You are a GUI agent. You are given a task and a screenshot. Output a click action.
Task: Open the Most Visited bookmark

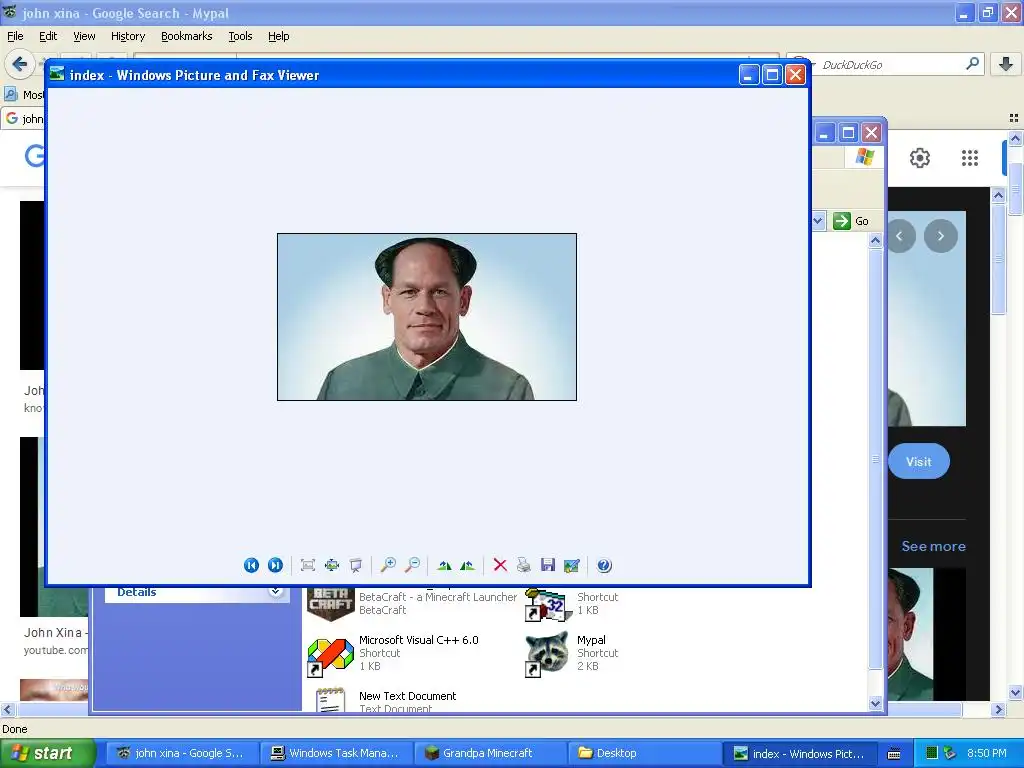click(23, 95)
